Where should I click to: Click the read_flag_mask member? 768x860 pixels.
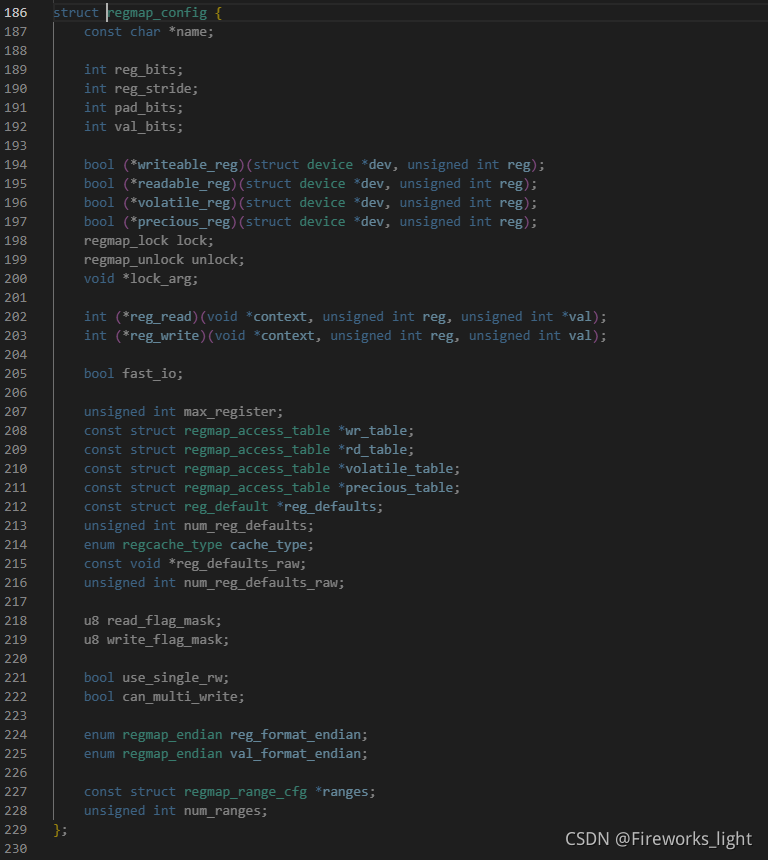161,621
